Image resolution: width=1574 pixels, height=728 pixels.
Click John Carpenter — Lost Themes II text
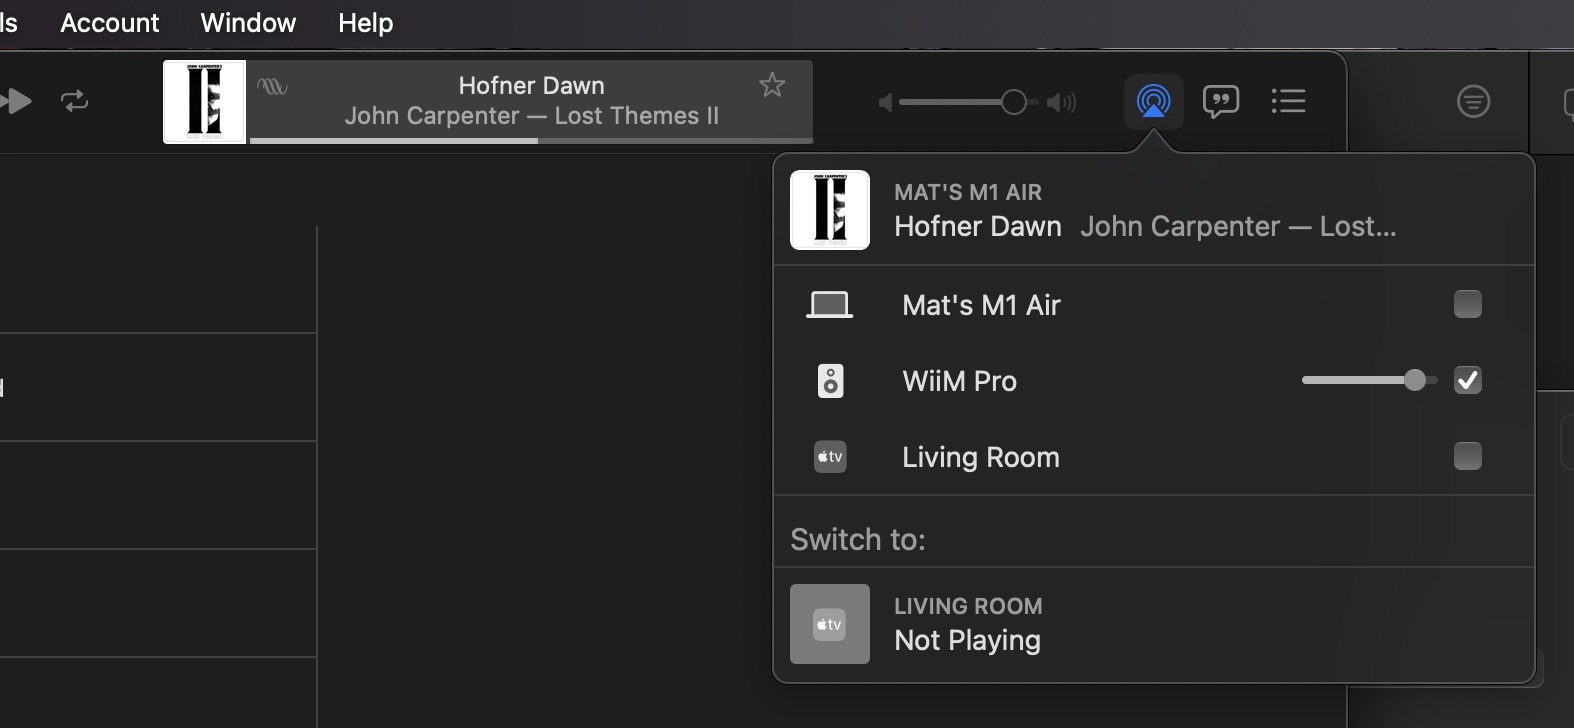tap(531, 116)
